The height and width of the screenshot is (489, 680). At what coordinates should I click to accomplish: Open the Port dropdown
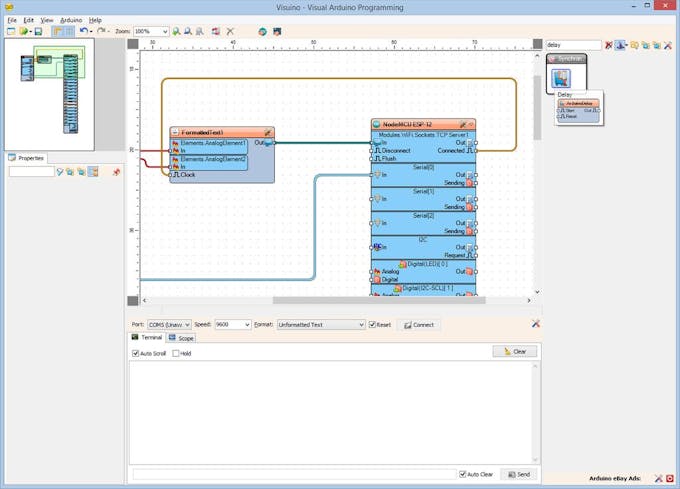pos(169,324)
